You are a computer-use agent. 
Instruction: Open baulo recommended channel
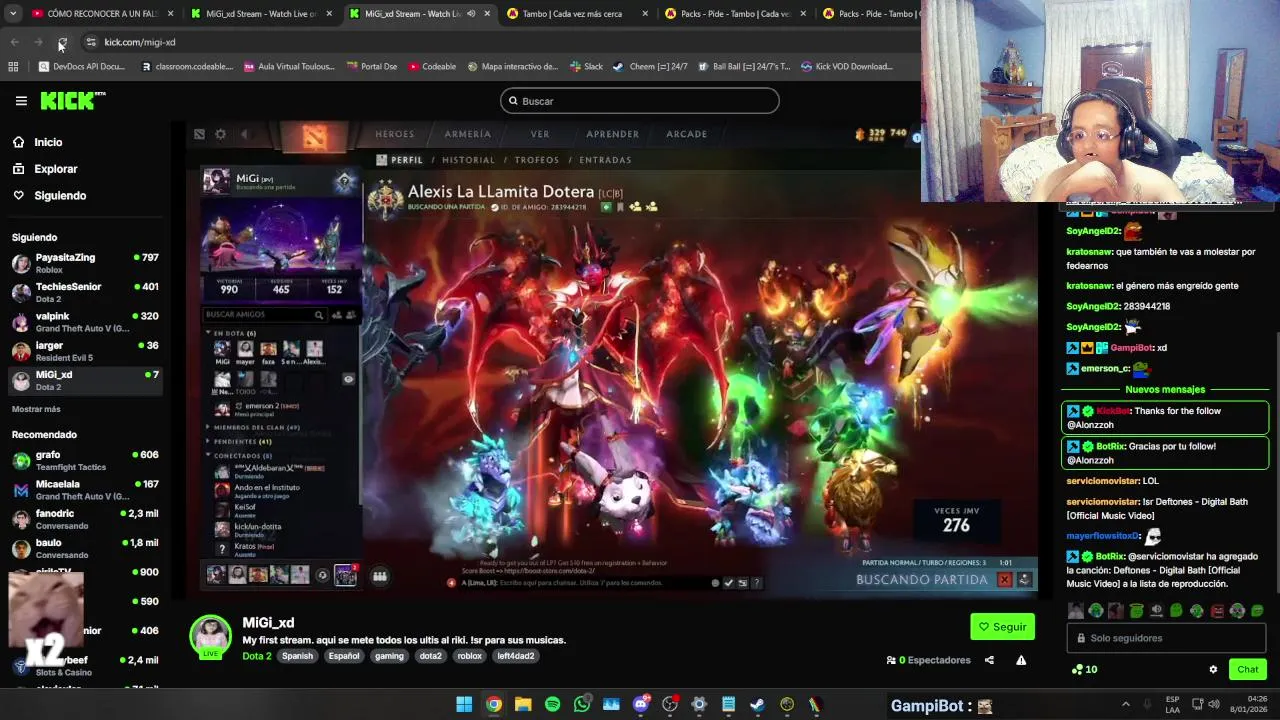(x=85, y=548)
